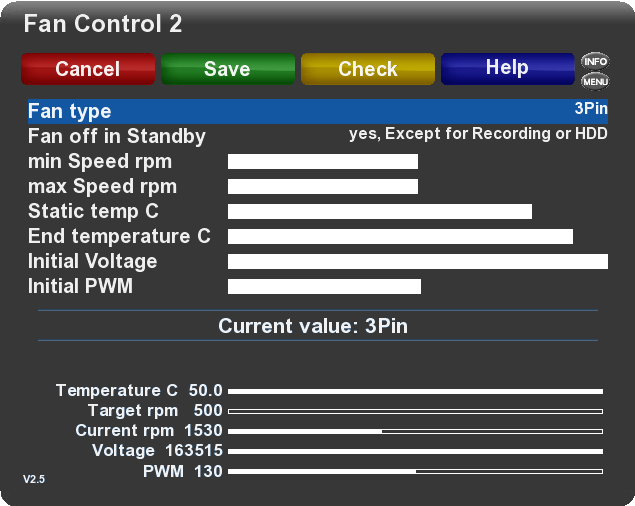635x506 pixels.
Task: Click the 'Current value: 3Pin' text
Action: [x=313, y=326]
